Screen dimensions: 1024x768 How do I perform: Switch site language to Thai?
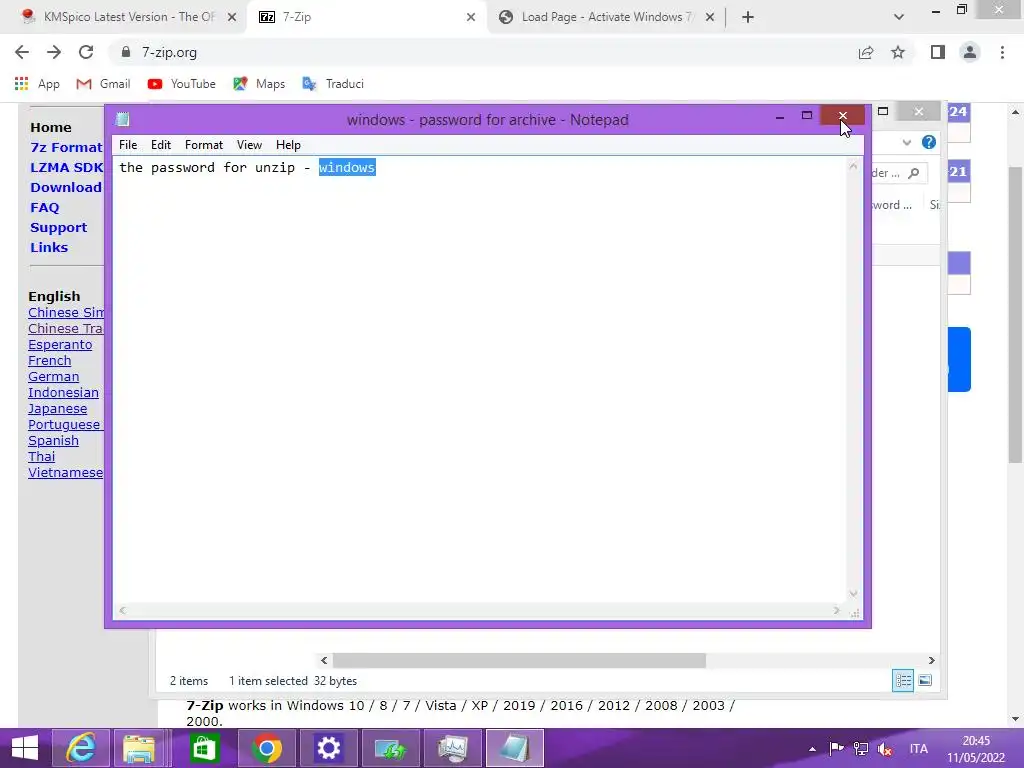pos(41,456)
